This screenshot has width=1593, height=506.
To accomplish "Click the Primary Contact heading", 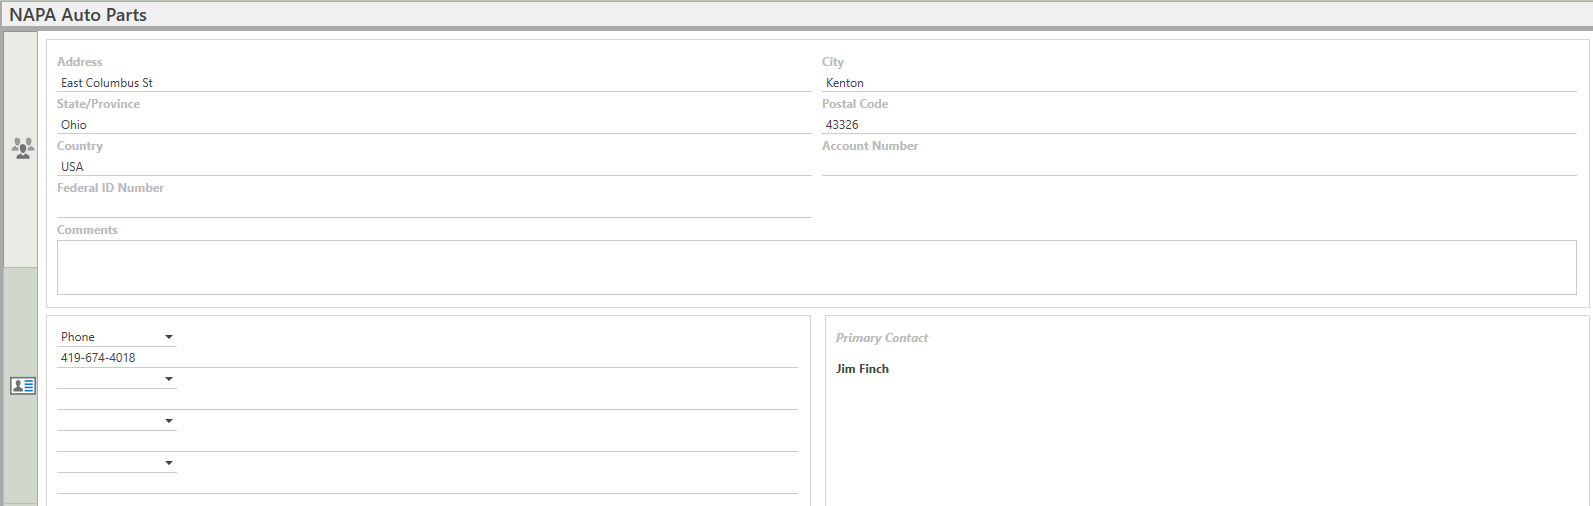I will tap(882, 338).
